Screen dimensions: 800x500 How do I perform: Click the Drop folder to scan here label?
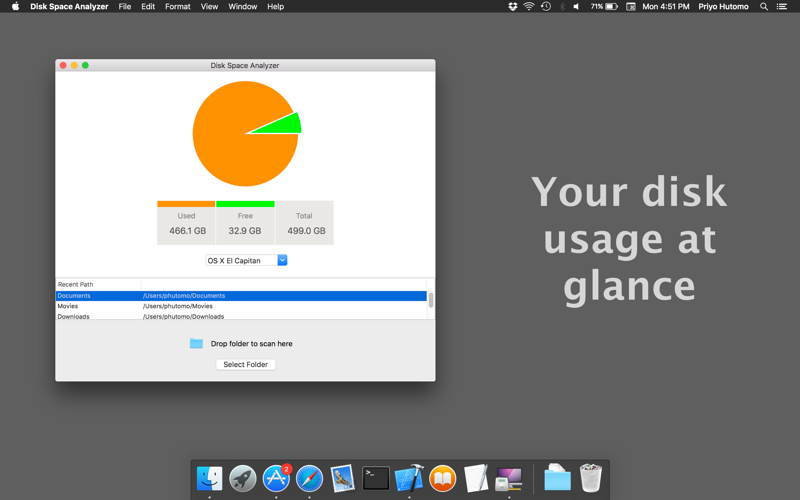tap(252, 343)
